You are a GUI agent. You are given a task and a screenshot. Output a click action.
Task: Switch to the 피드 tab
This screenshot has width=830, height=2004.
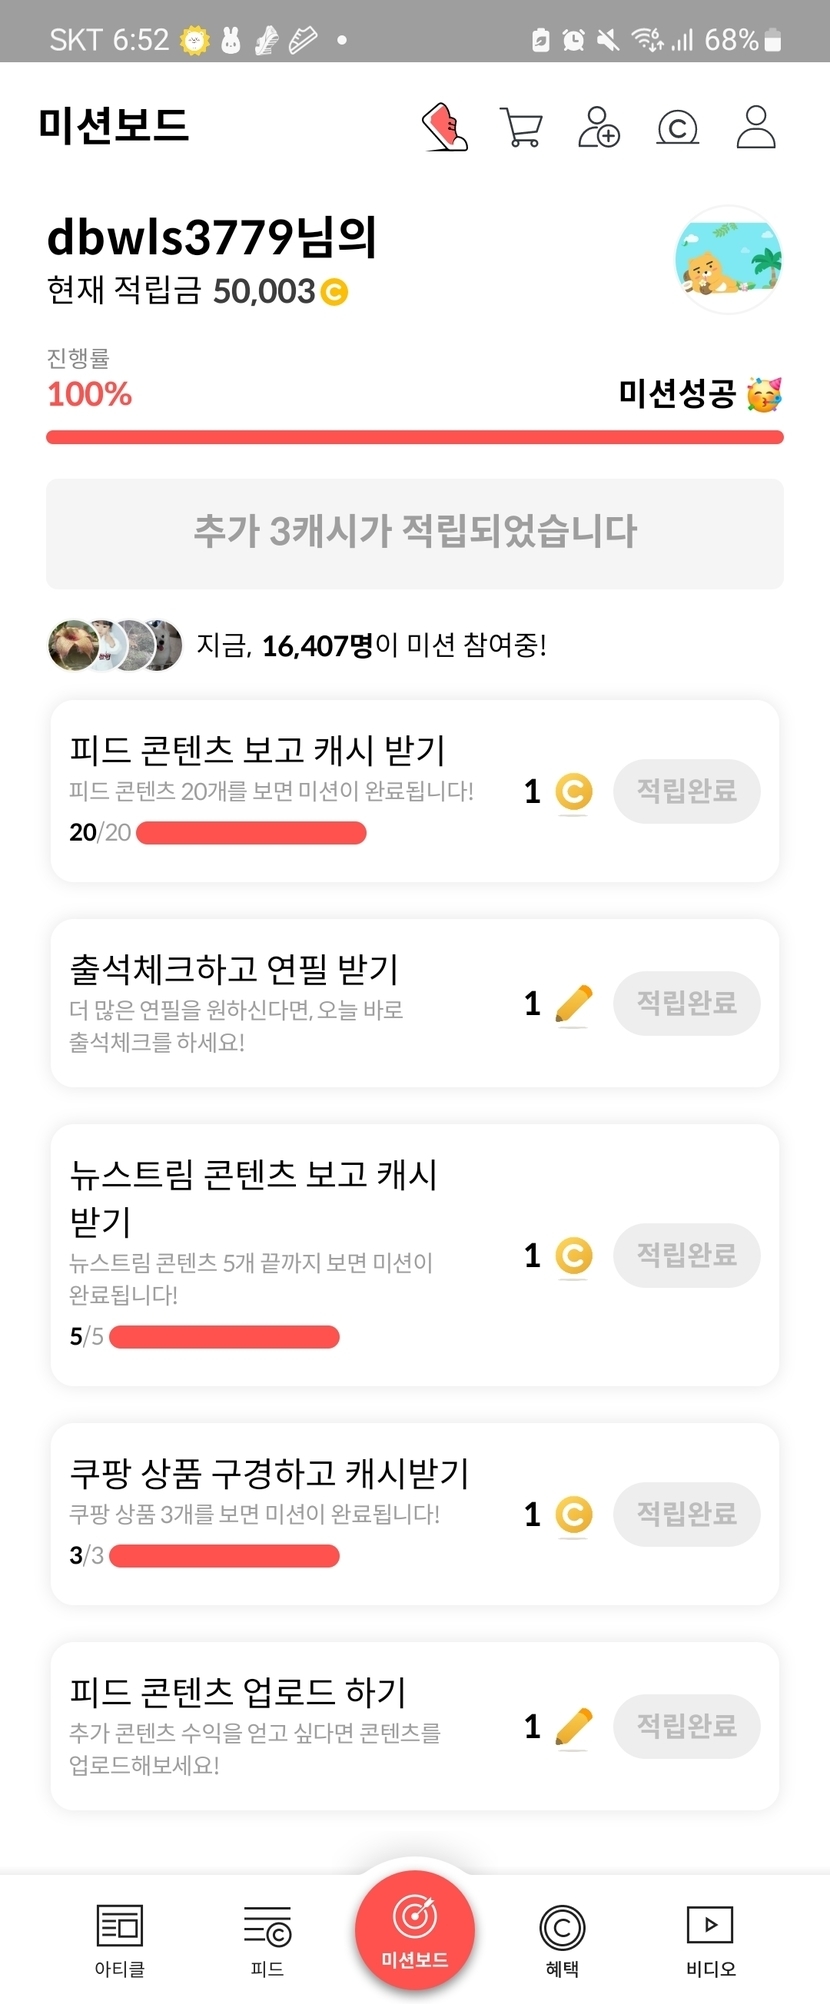(x=267, y=1940)
